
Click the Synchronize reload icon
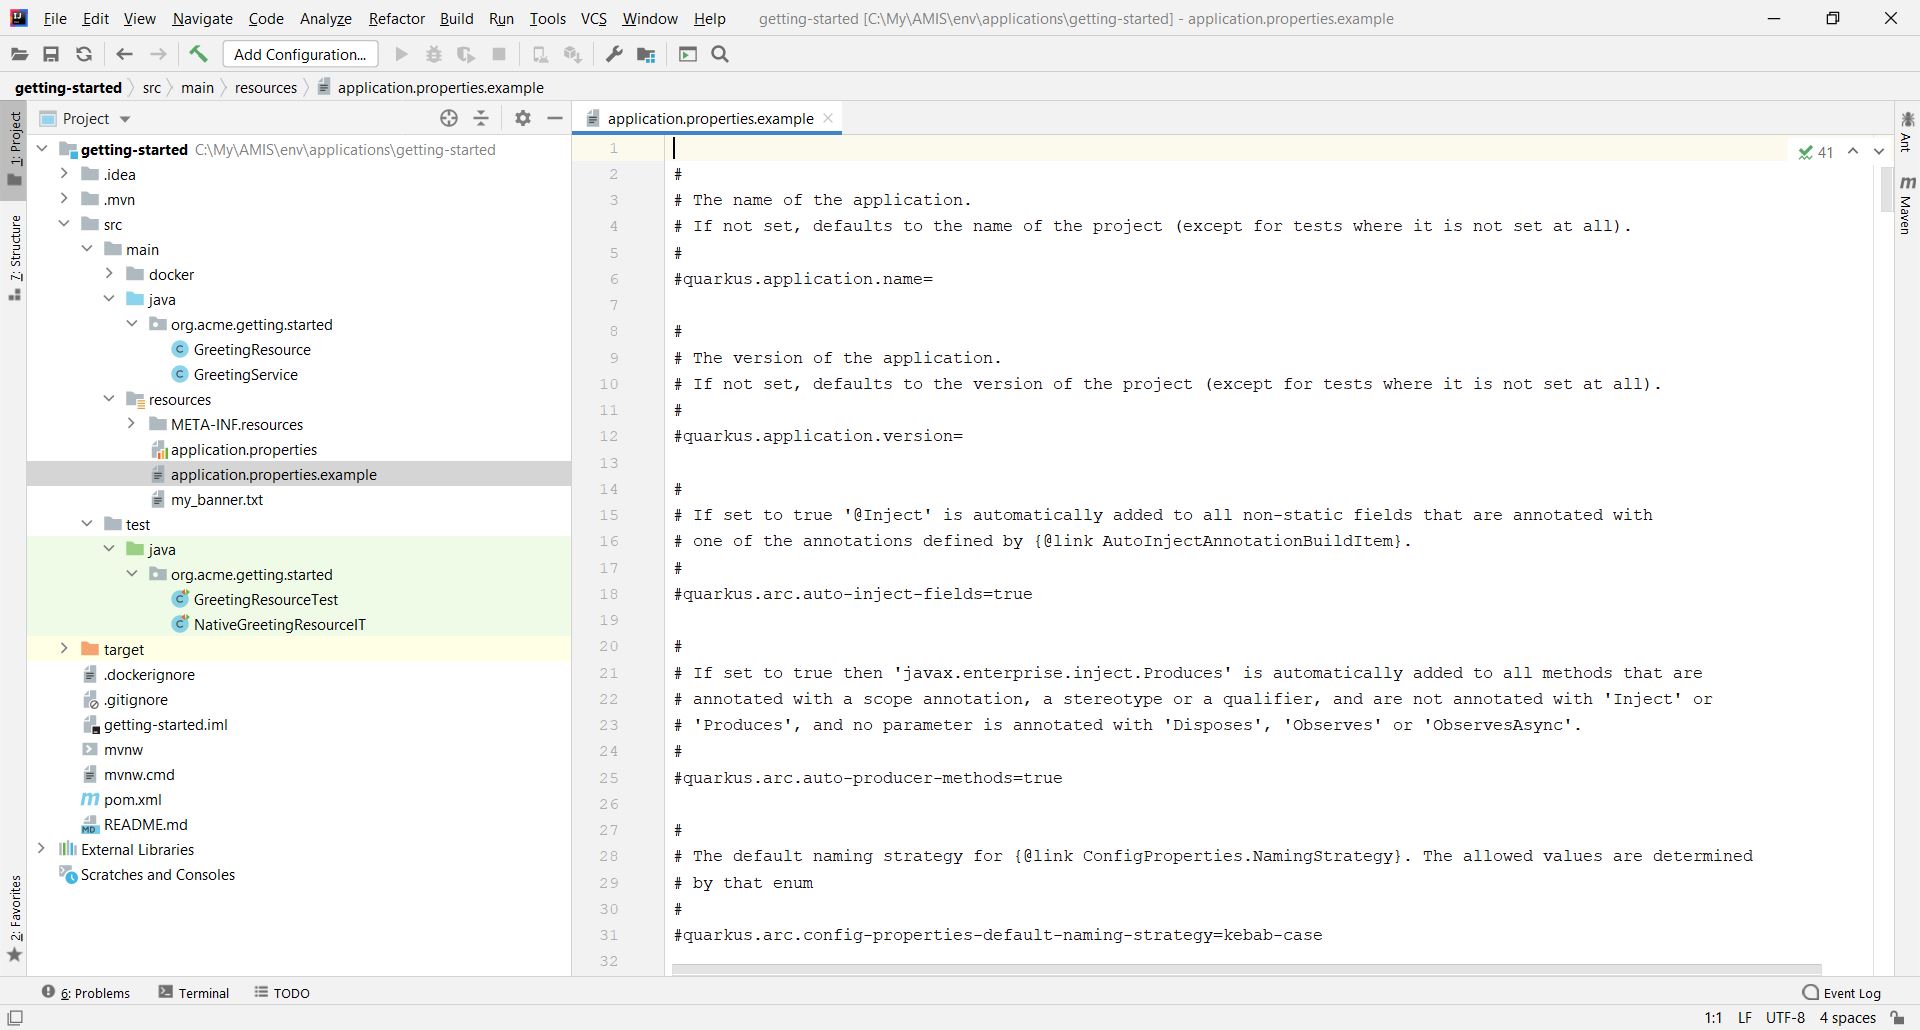[x=84, y=55]
